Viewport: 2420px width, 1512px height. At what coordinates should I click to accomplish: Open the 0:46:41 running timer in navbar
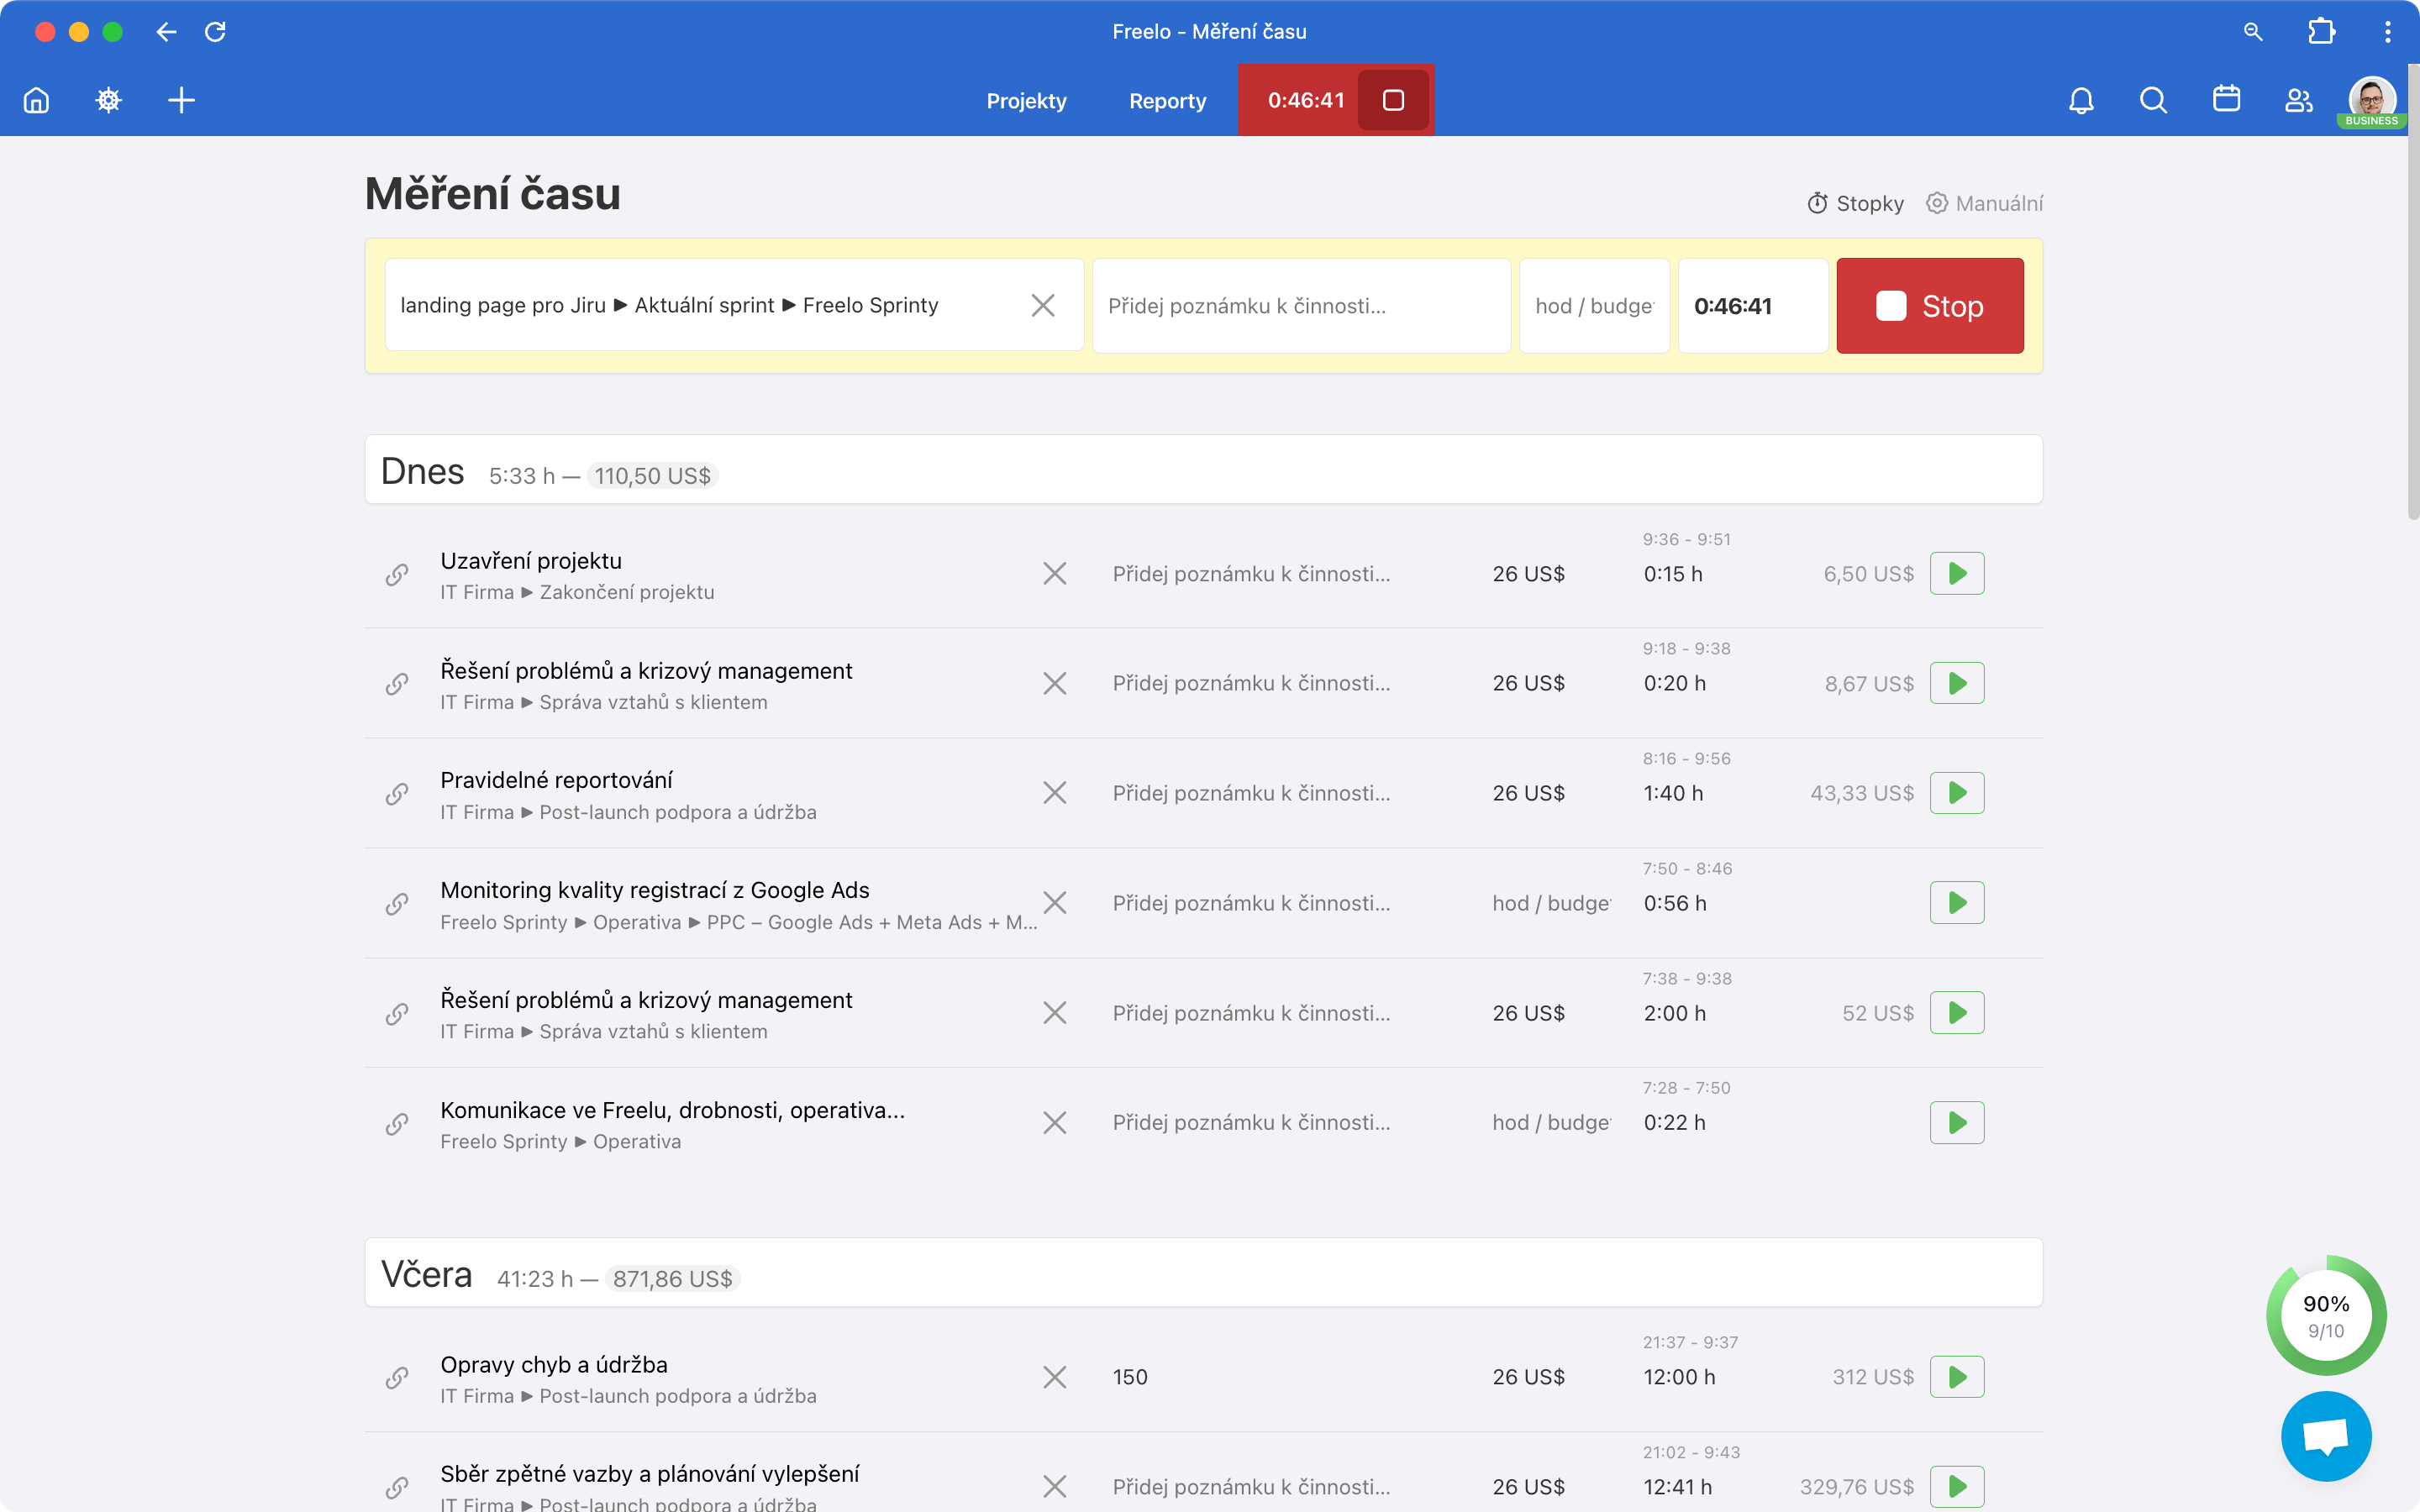coord(1306,100)
